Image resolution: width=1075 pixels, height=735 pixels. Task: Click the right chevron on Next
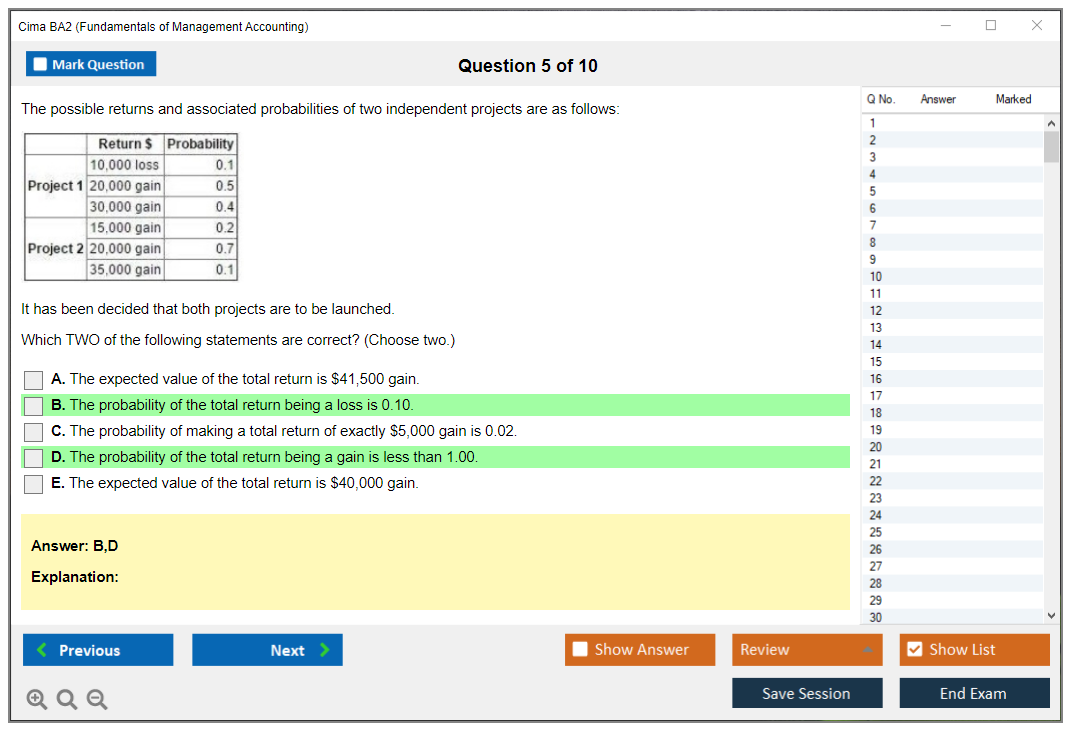tap(324, 650)
